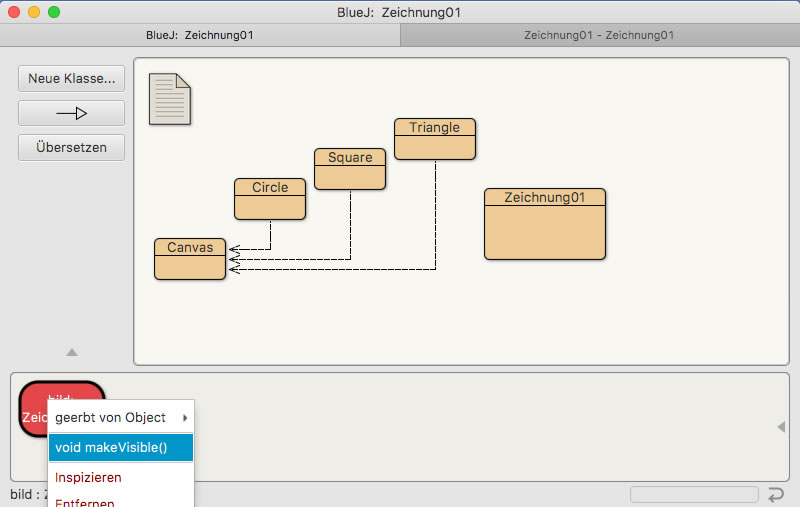Click the left-pointing triangle on right edge

[x=781, y=428]
